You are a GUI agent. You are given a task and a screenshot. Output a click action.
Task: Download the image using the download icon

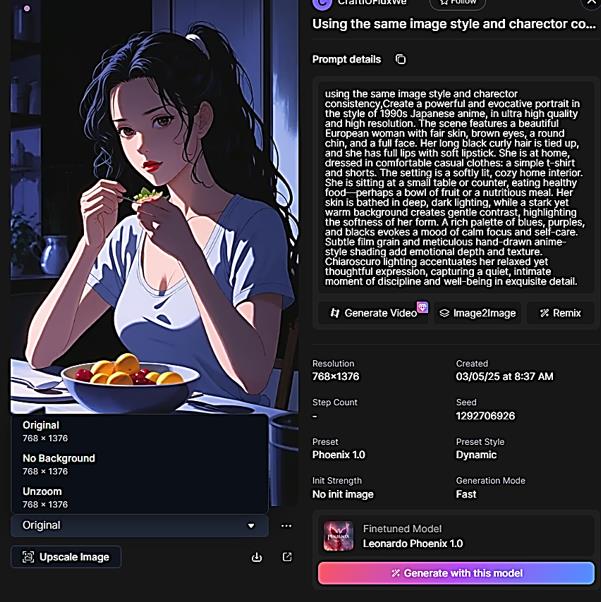pos(257,557)
